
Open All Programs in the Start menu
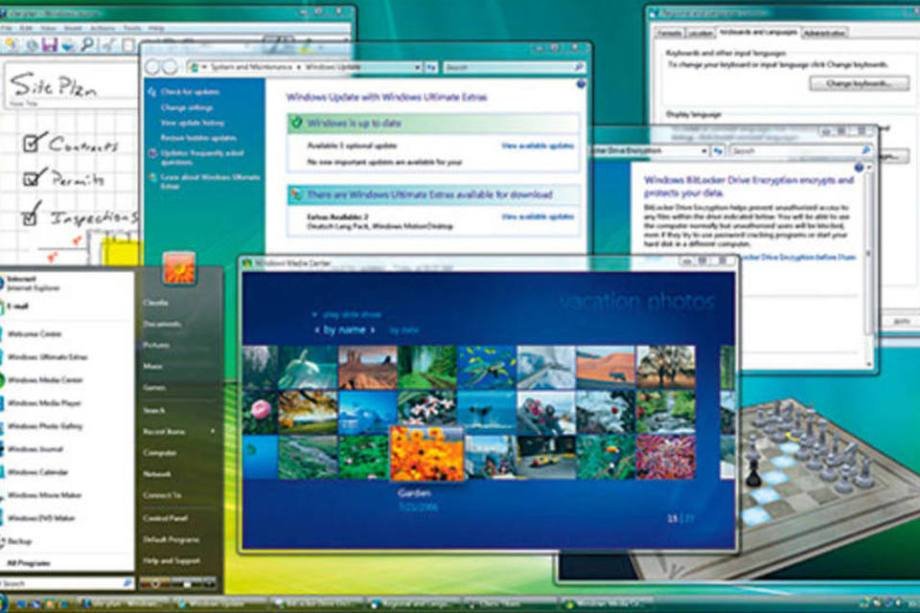28,563
